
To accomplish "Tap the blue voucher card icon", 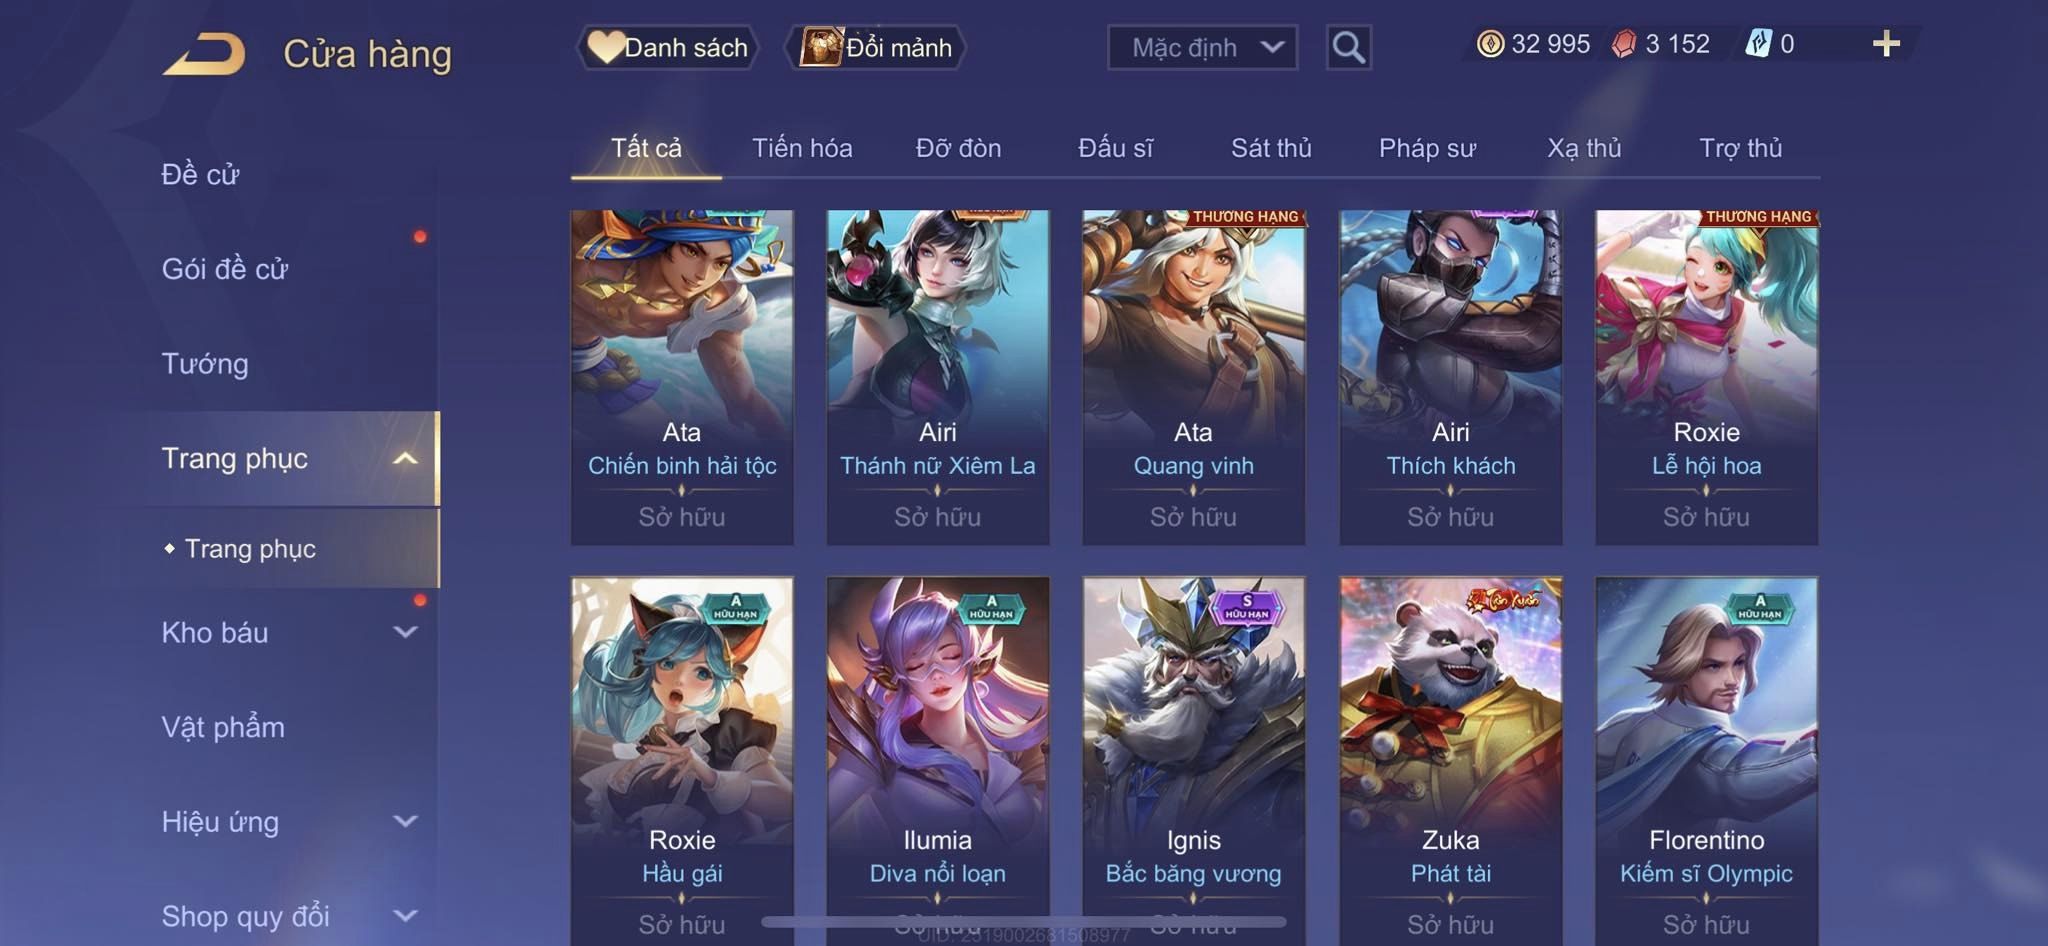I will click(1758, 43).
